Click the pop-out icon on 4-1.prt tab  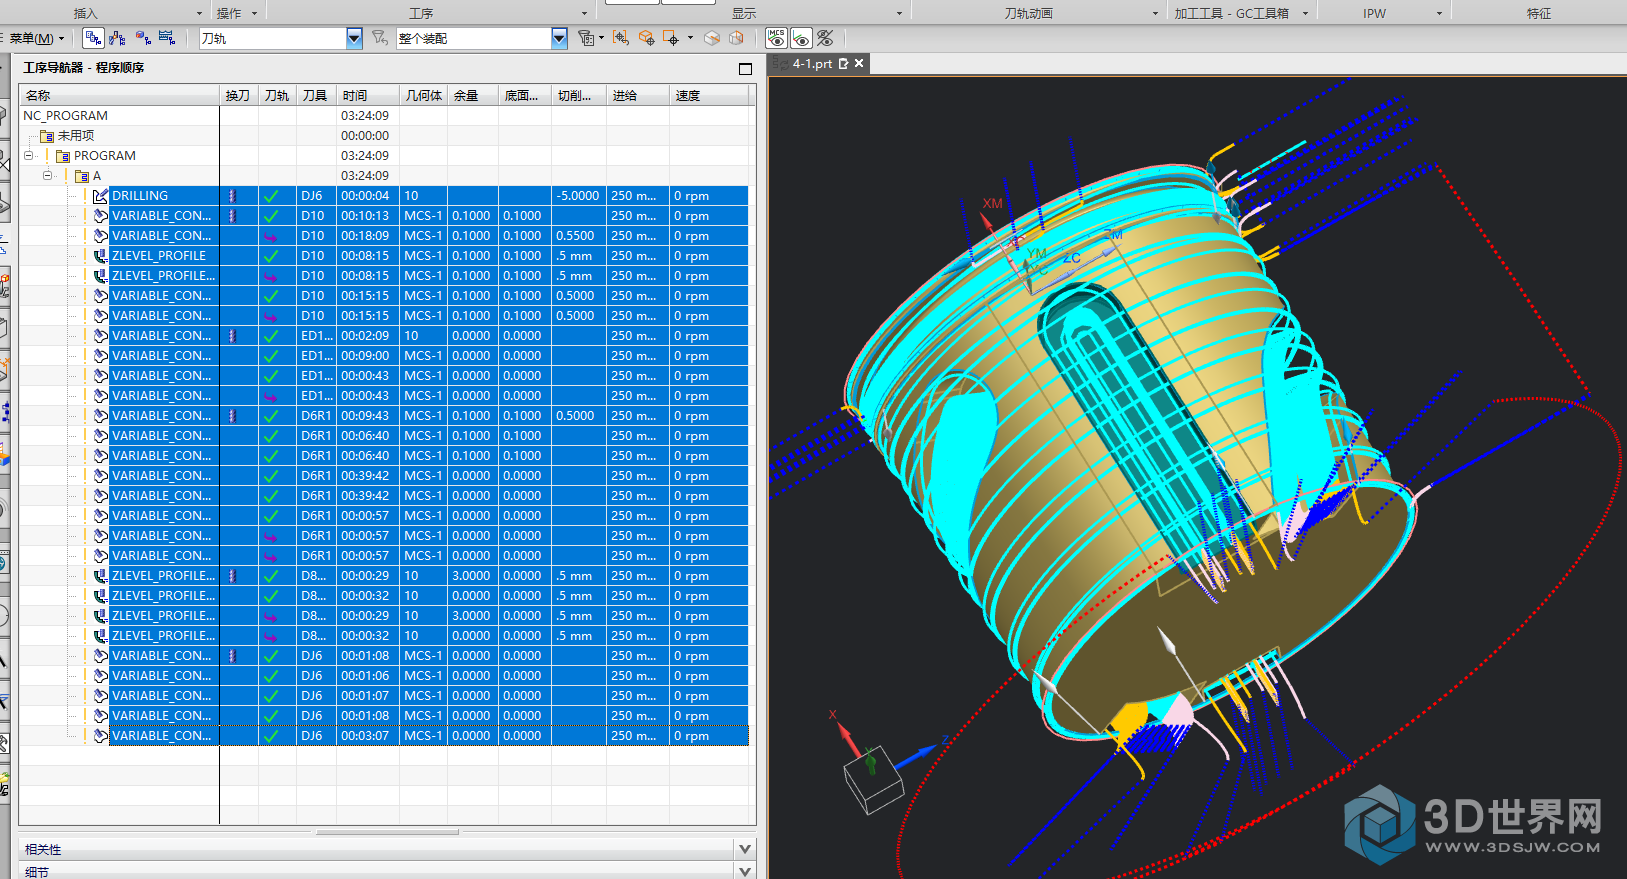coord(843,63)
